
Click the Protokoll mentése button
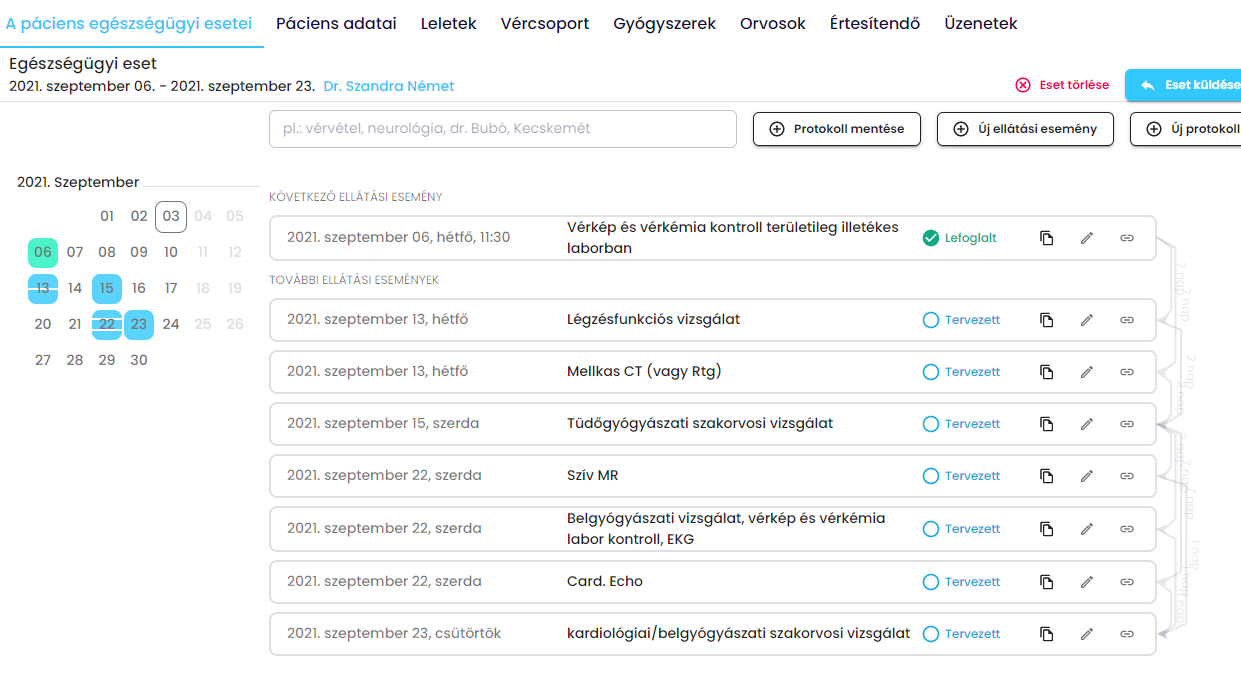pos(836,128)
